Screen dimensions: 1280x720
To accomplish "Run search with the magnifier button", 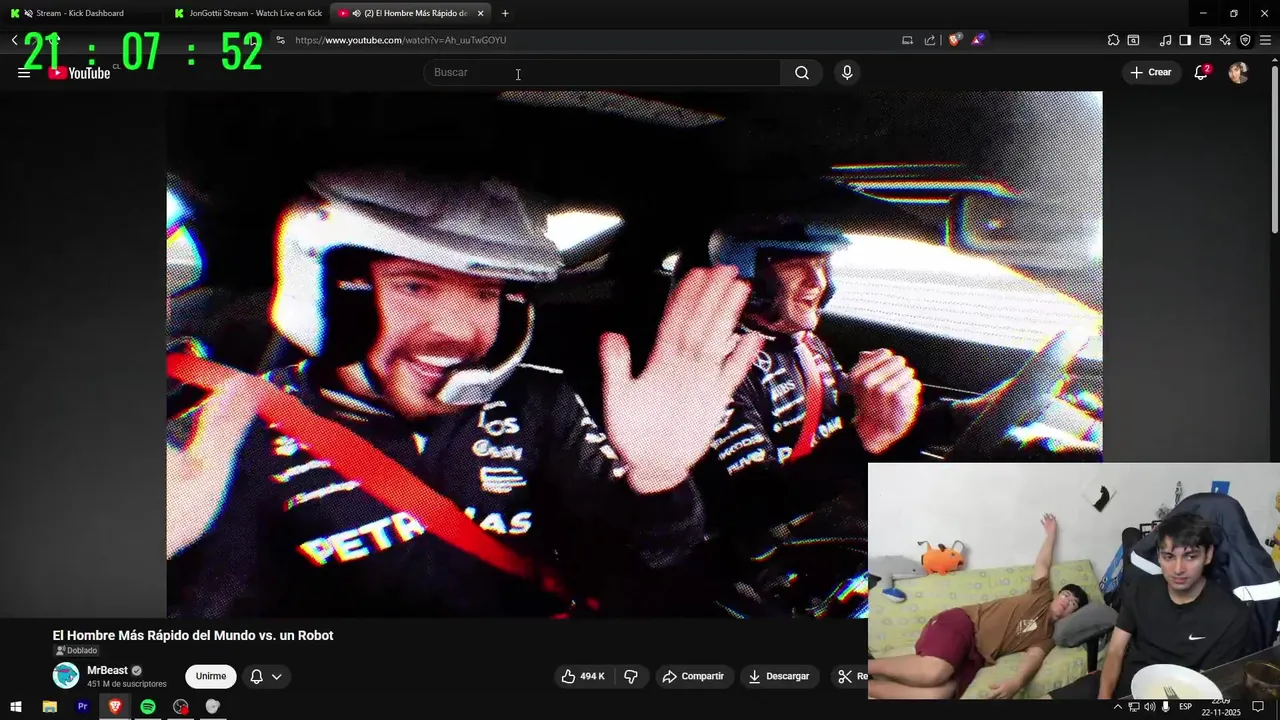I will [802, 72].
